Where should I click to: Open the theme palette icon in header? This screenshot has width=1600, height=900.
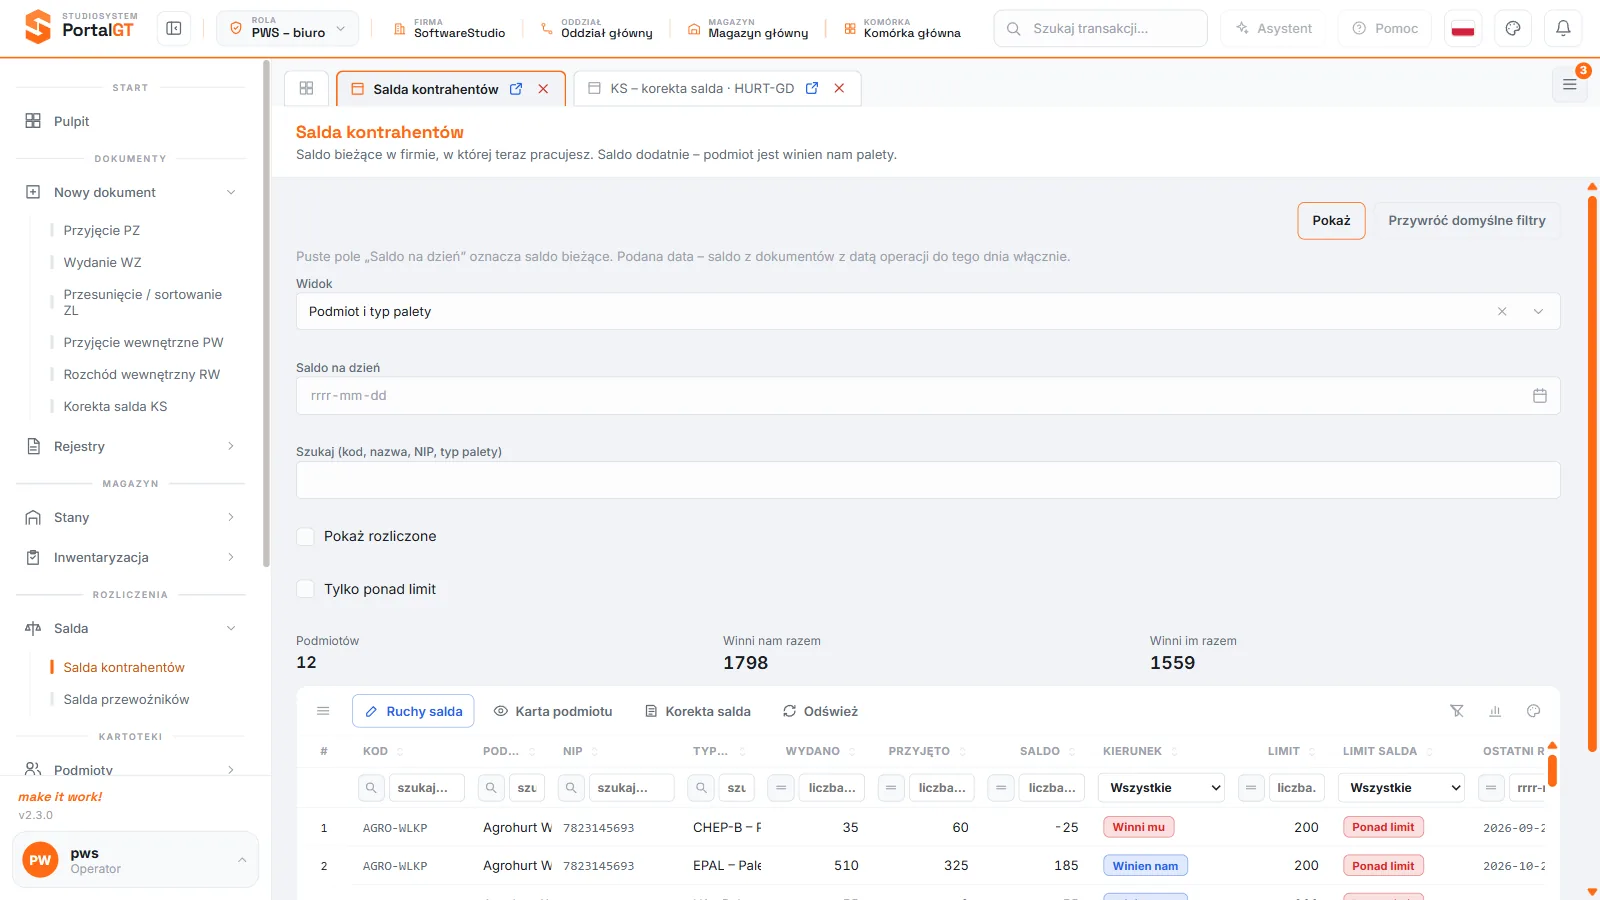pos(1513,28)
